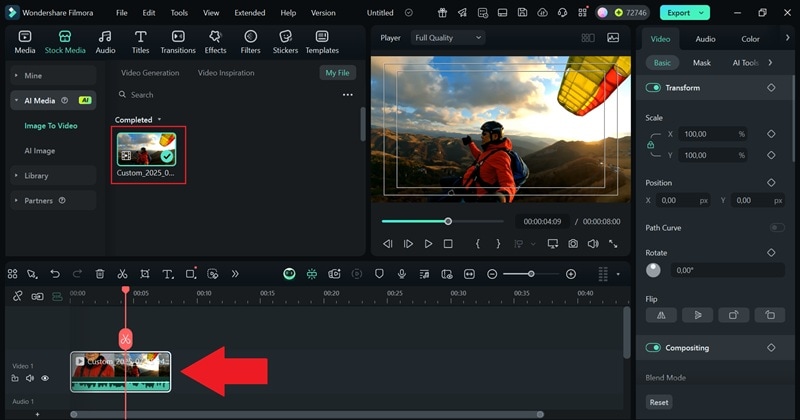The image size is (800, 420).
Task: Open the File menu
Action: pyautogui.click(x=121, y=13)
